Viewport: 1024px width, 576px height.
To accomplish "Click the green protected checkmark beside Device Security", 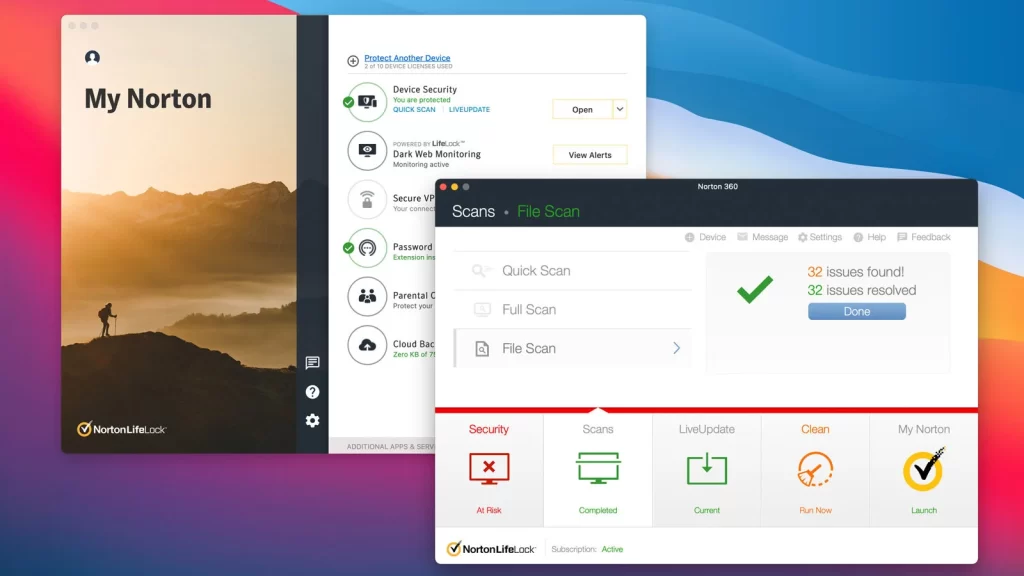I will pos(348,102).
